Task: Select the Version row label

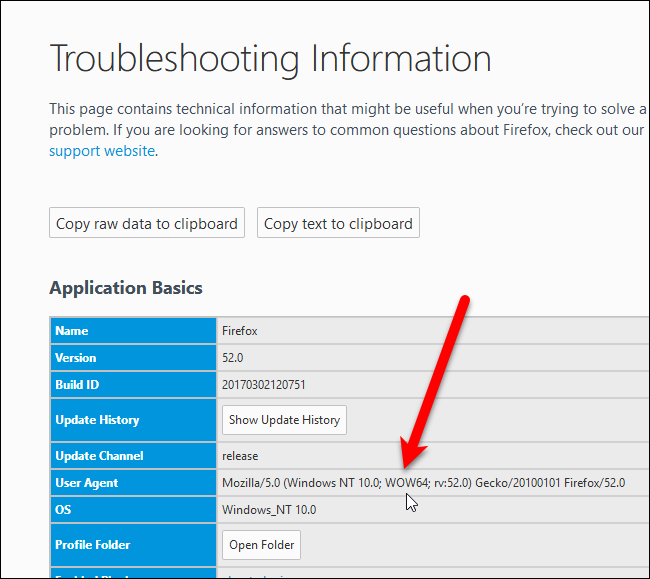Action: click(x=76, y=358)
